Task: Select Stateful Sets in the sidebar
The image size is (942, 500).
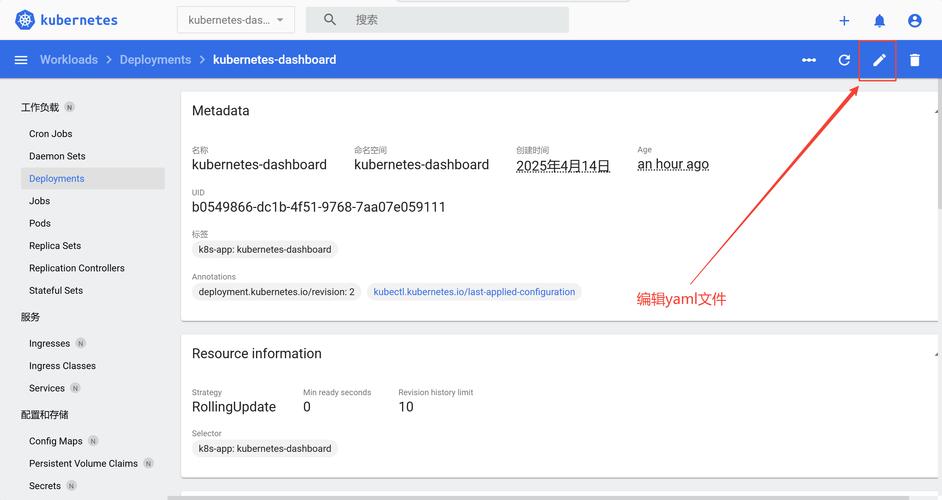Action: point(56,291)
